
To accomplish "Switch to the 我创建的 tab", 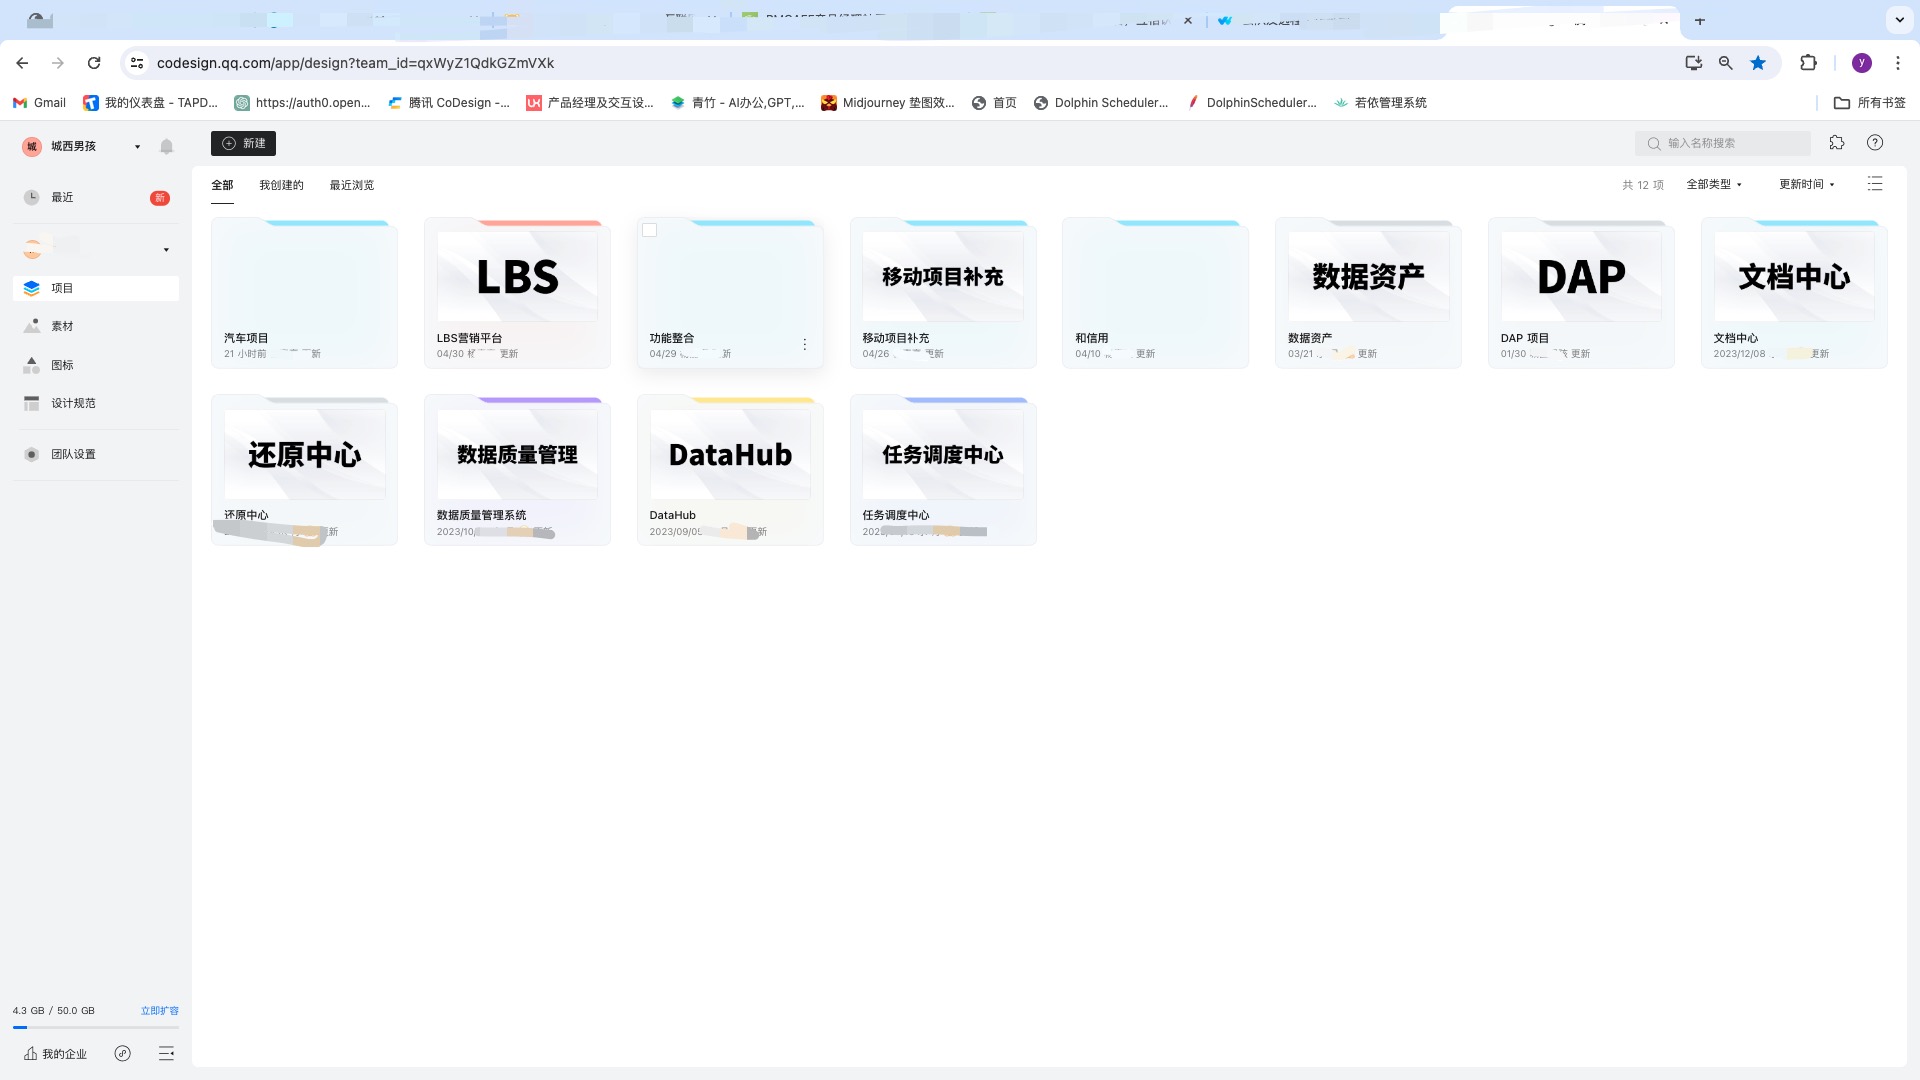I will coord(281,185).
